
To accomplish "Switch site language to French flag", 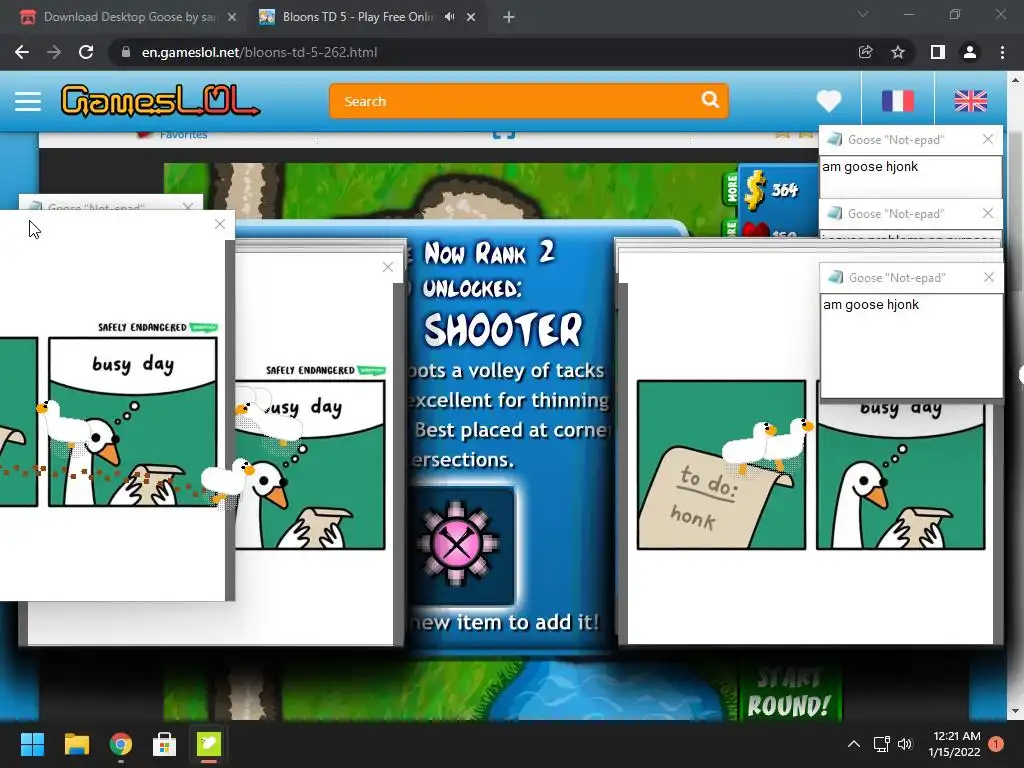I will point(897,101).
